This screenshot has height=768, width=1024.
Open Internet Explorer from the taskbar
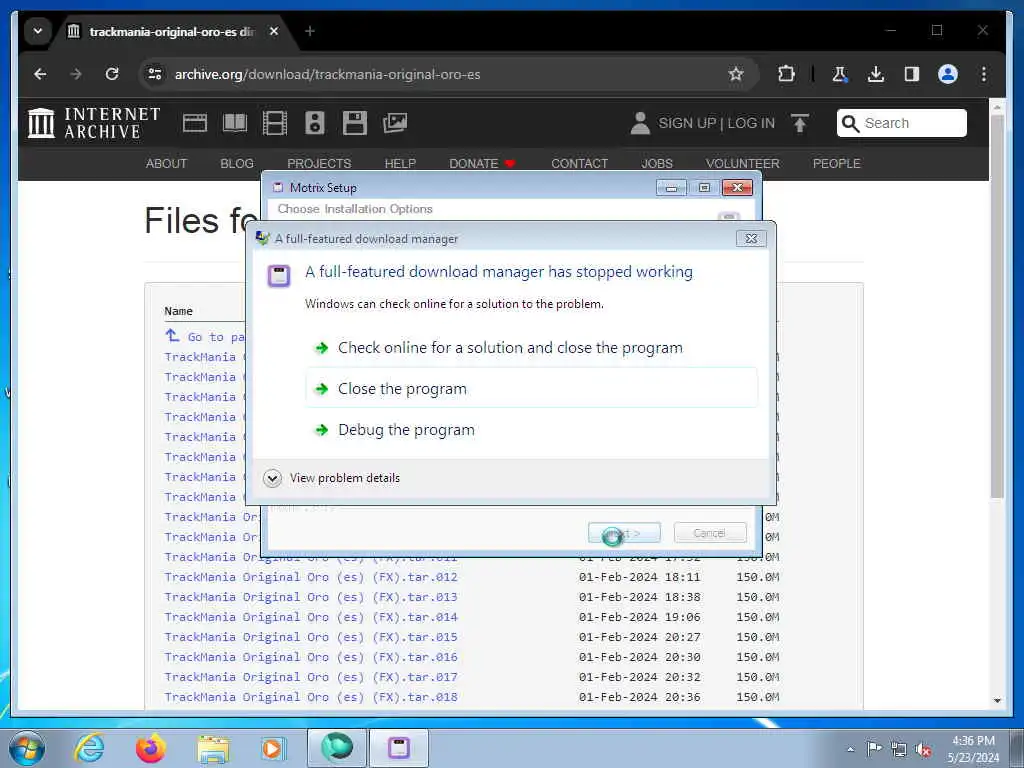pyautogui.click(x=88, y=748)
